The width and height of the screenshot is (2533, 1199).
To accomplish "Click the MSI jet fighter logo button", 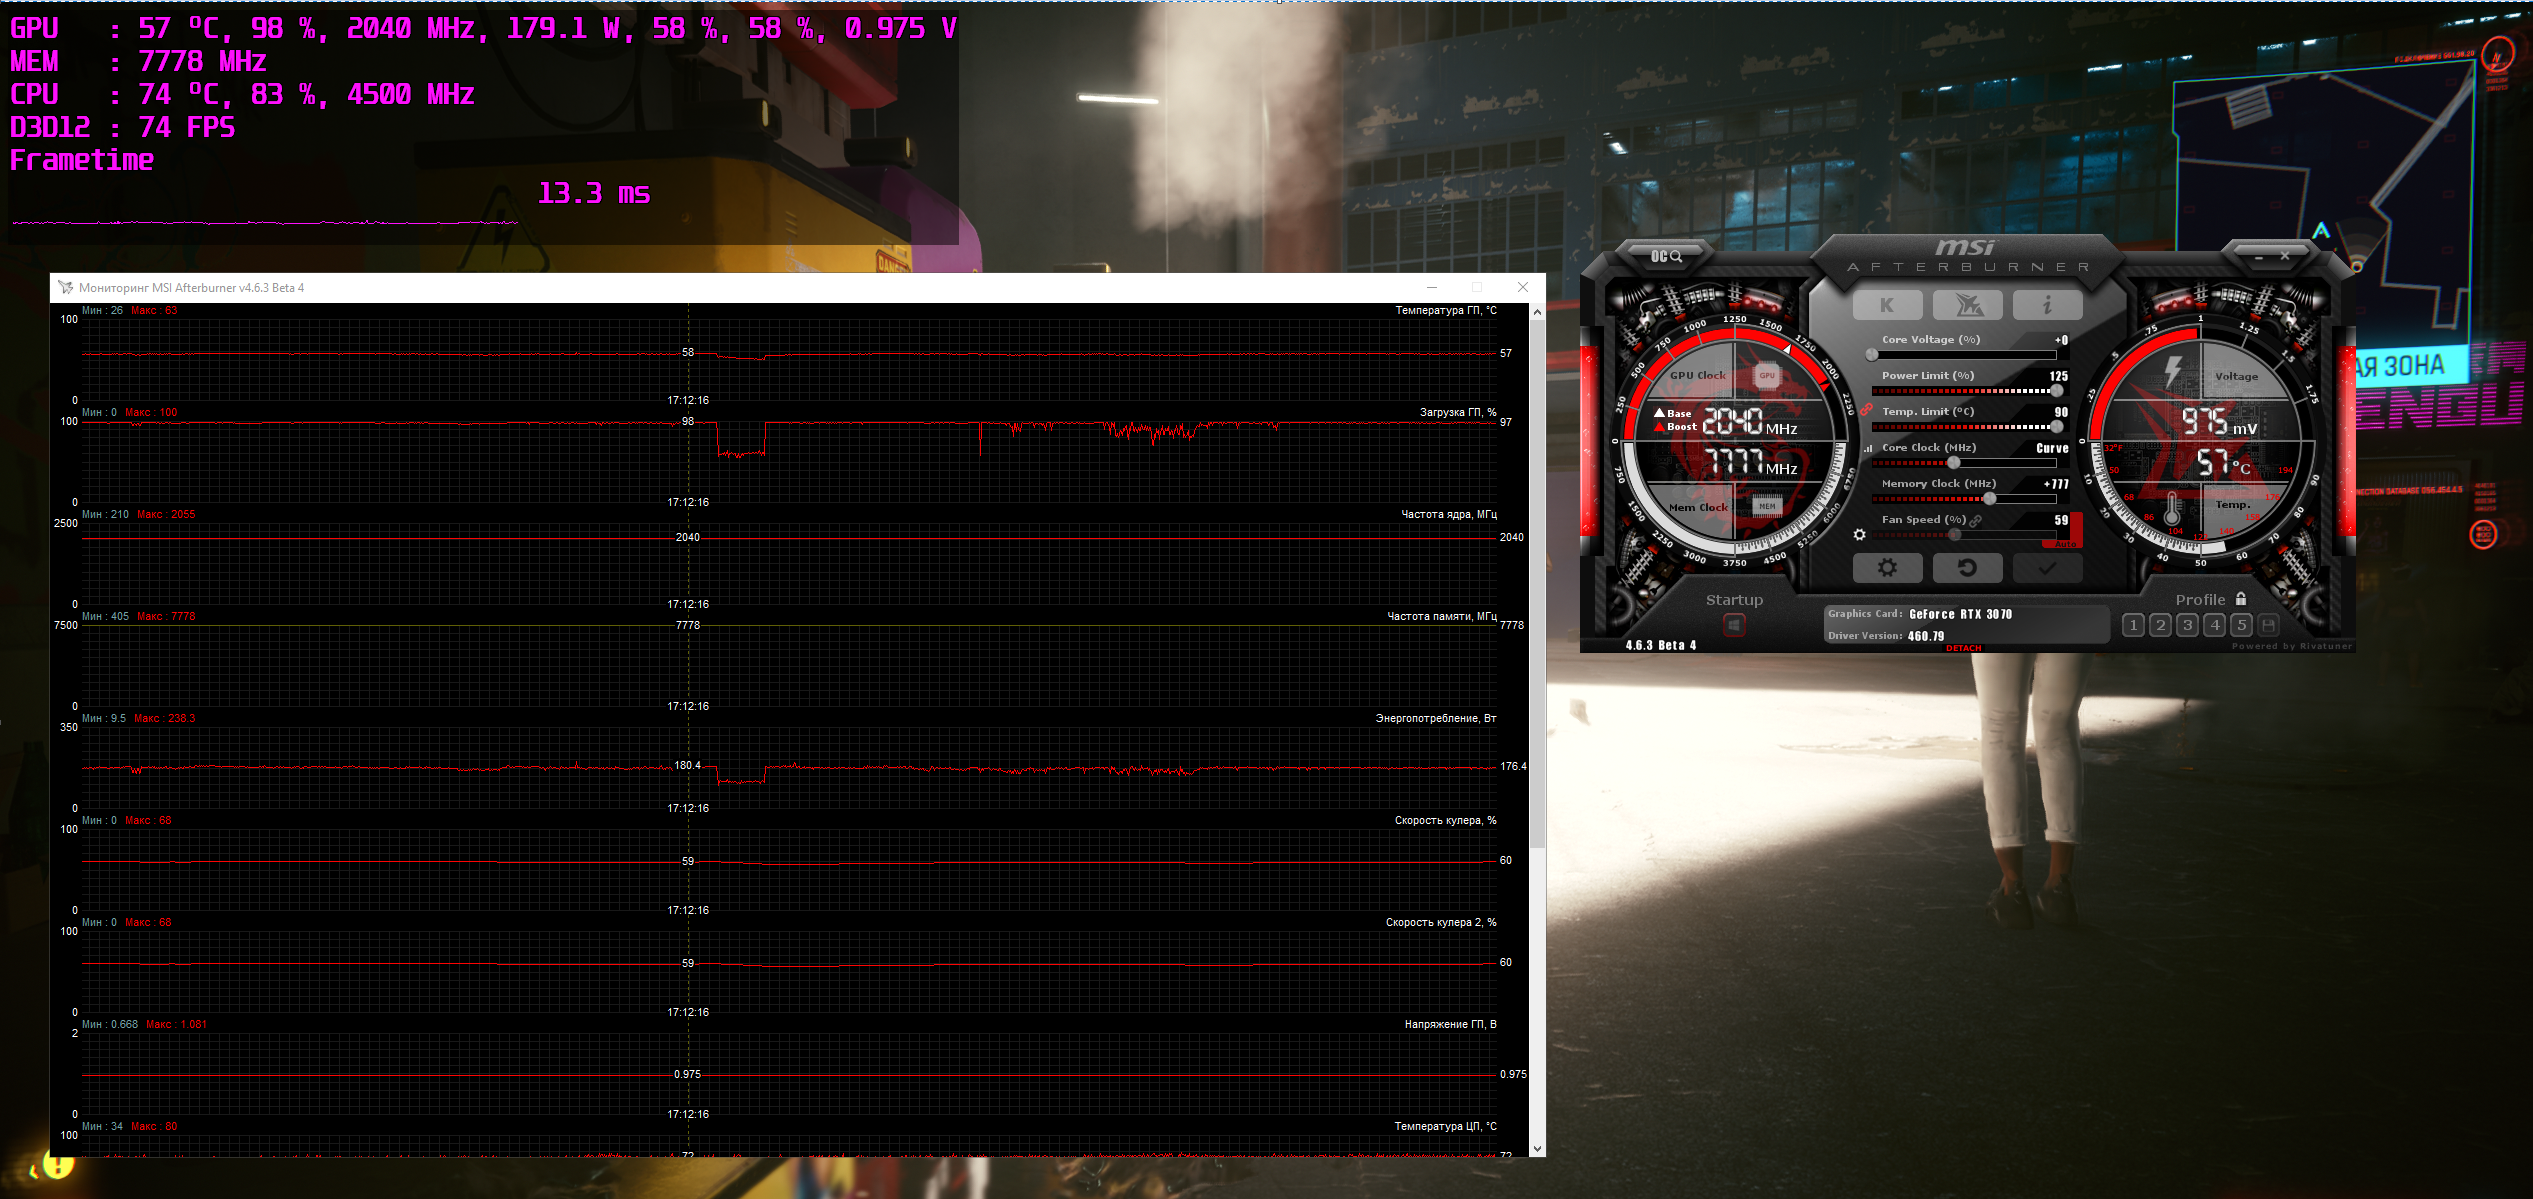I will [x=1967, y=305].
